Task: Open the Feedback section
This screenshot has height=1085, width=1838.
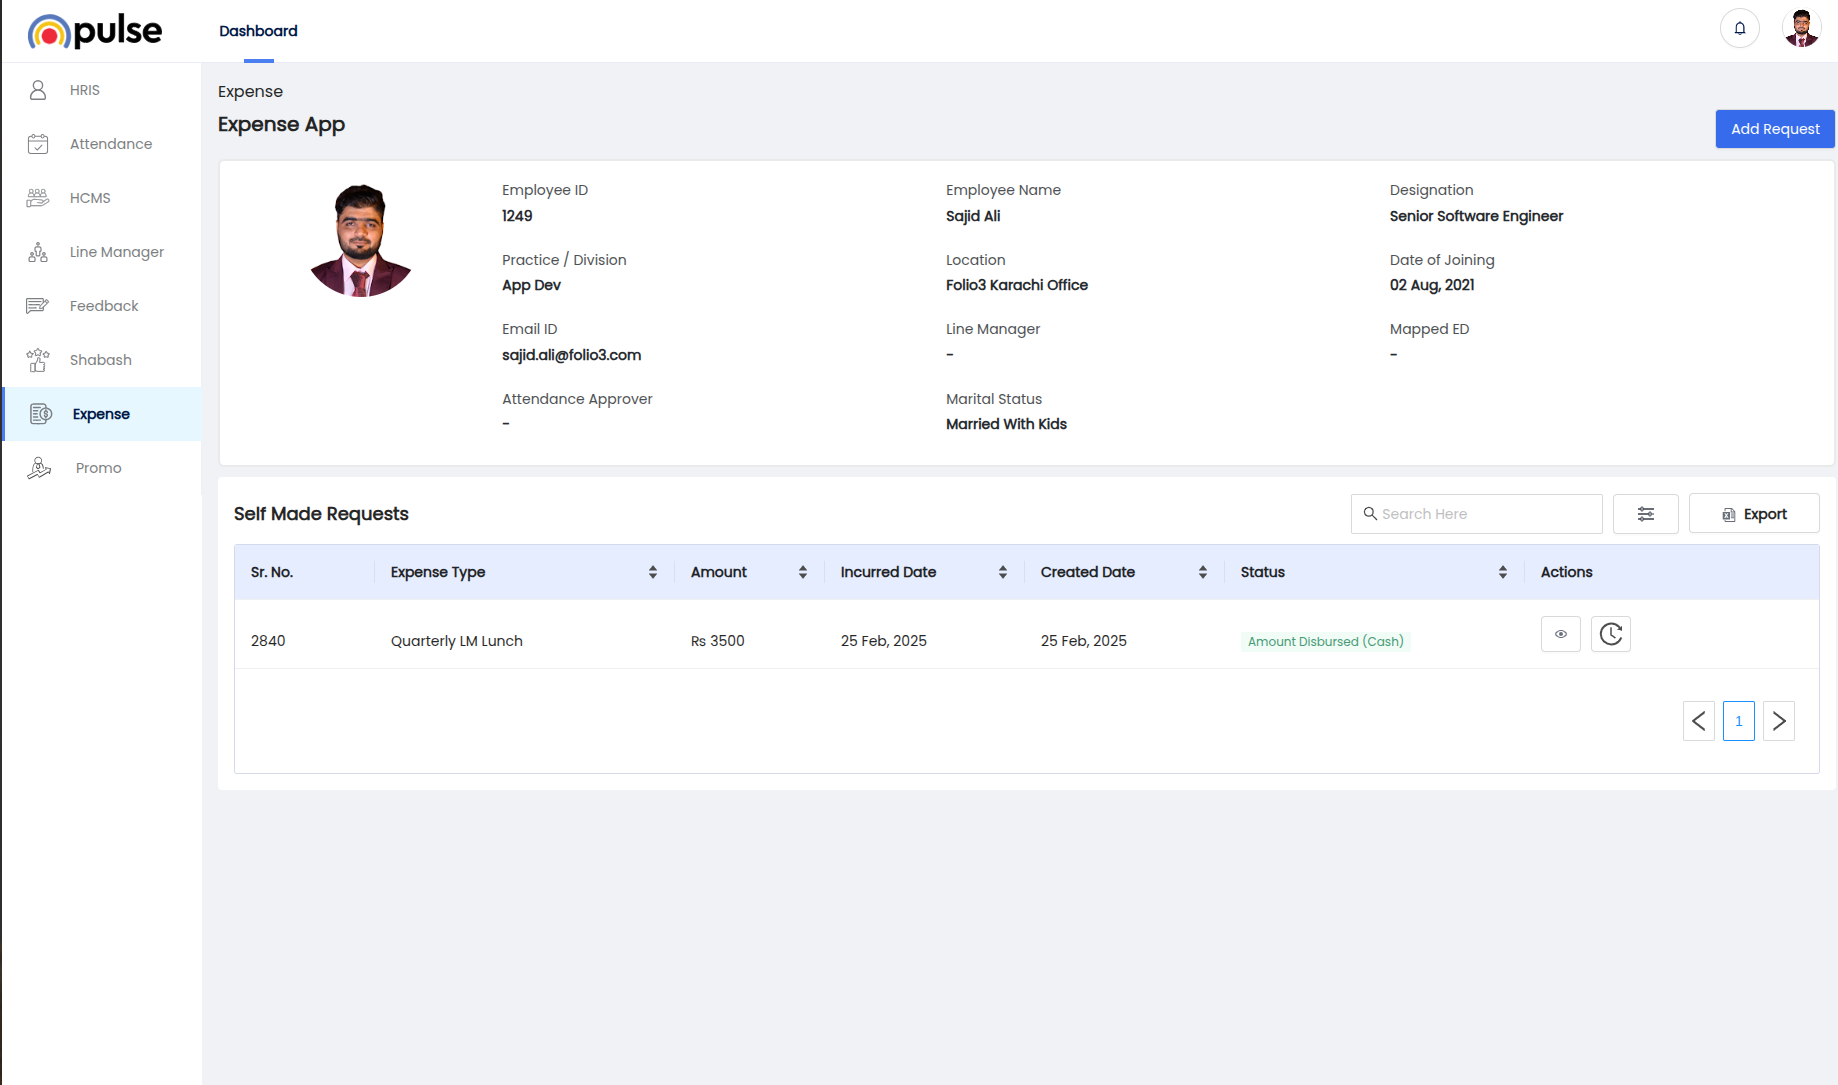Action: (x=104, y=306)
